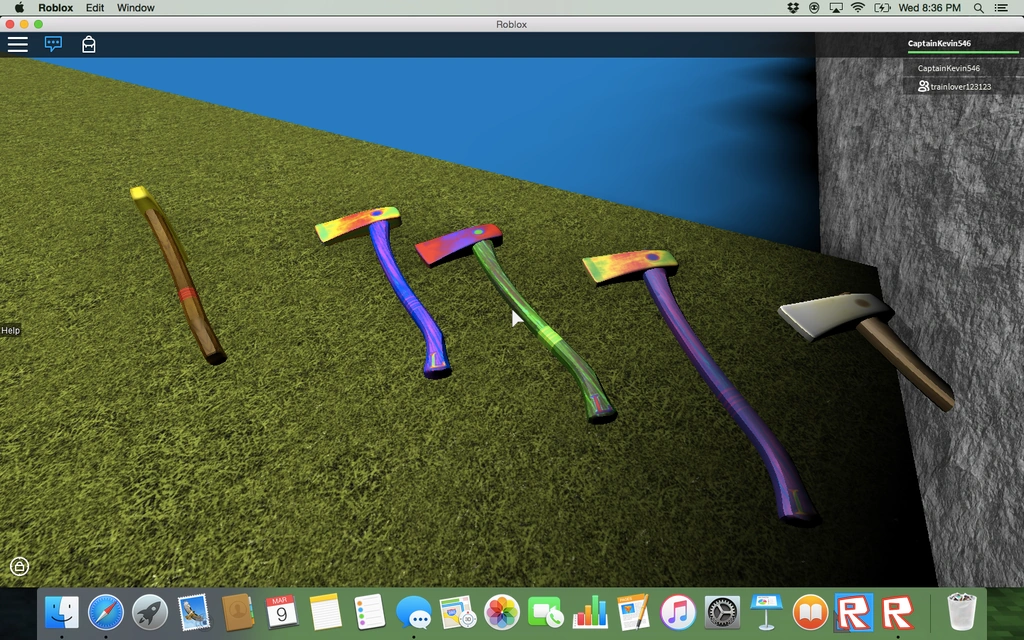Toggle chat visibility with the speech bubble
The height and width of the screenshot is (640, 1024).
52,44
